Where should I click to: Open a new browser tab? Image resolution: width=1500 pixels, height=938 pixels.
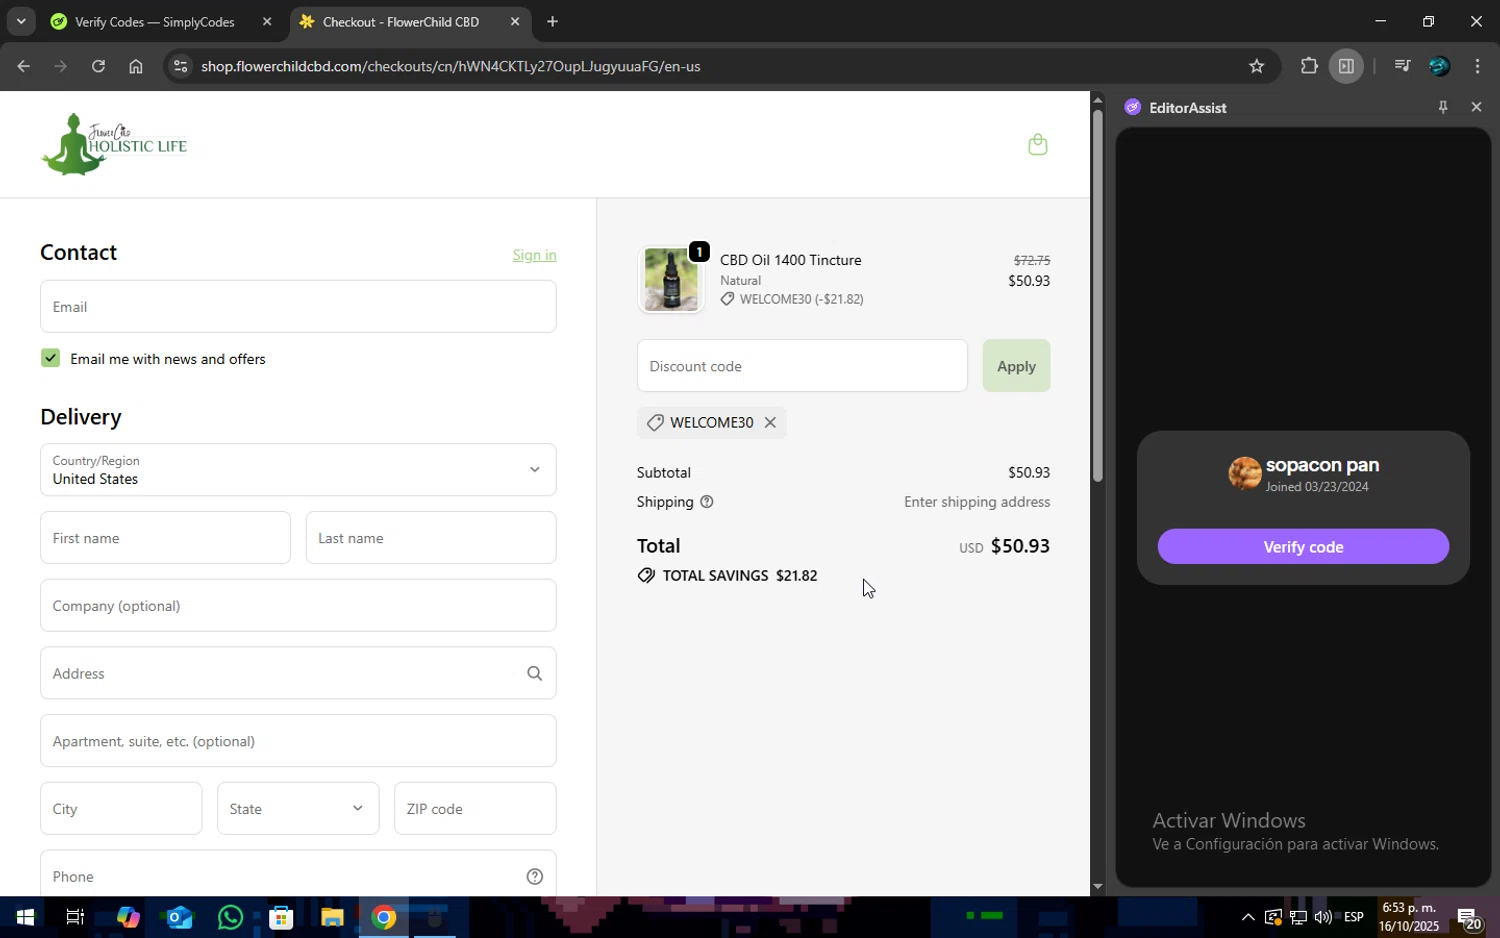click(552, 22)
